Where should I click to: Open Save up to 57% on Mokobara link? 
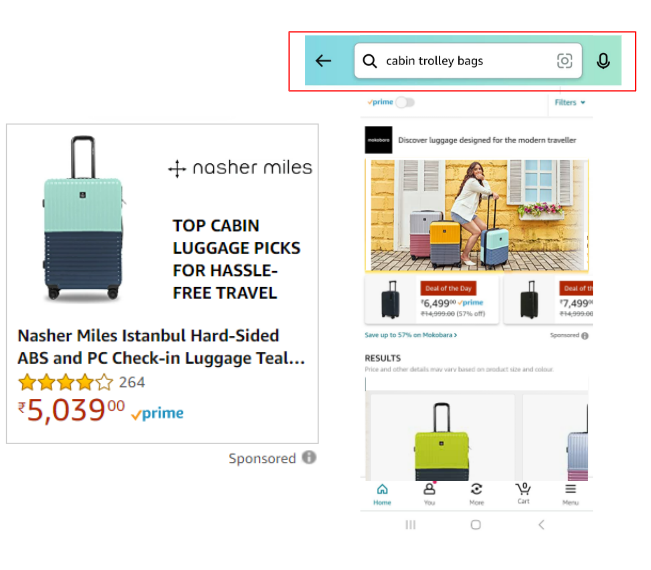pos(411,335)
